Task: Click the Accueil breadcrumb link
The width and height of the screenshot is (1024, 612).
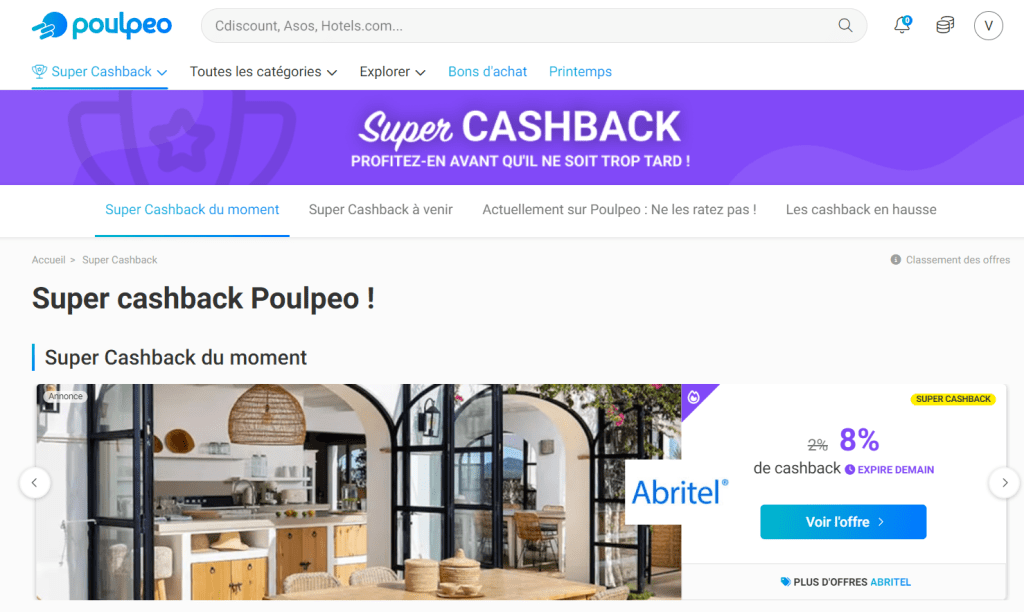Action: click(x=48, y=260)
